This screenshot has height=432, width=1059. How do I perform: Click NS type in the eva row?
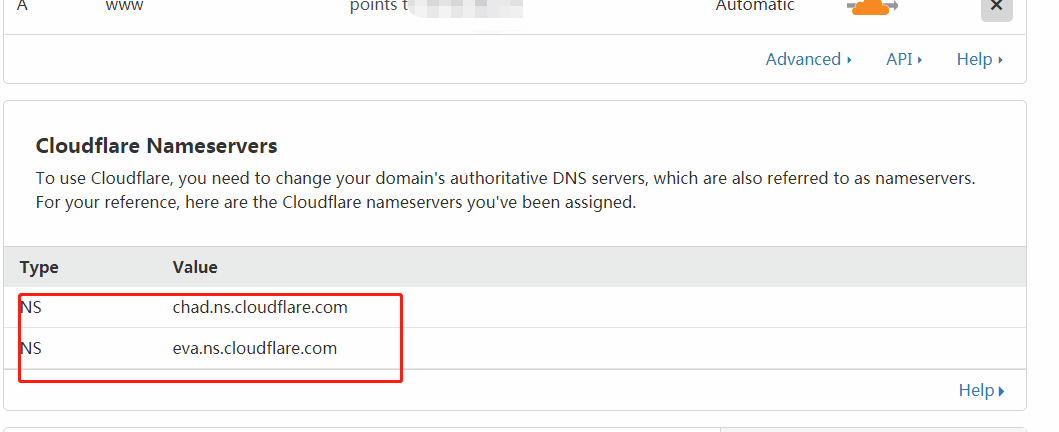coord(31,348)
